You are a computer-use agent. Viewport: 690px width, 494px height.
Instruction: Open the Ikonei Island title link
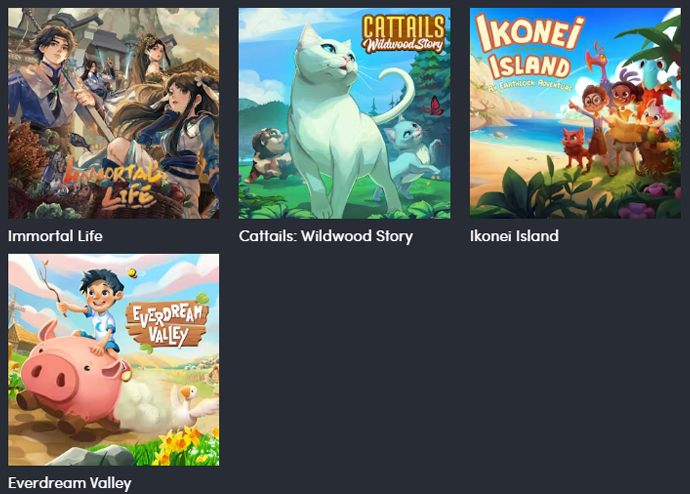(514, 236)
